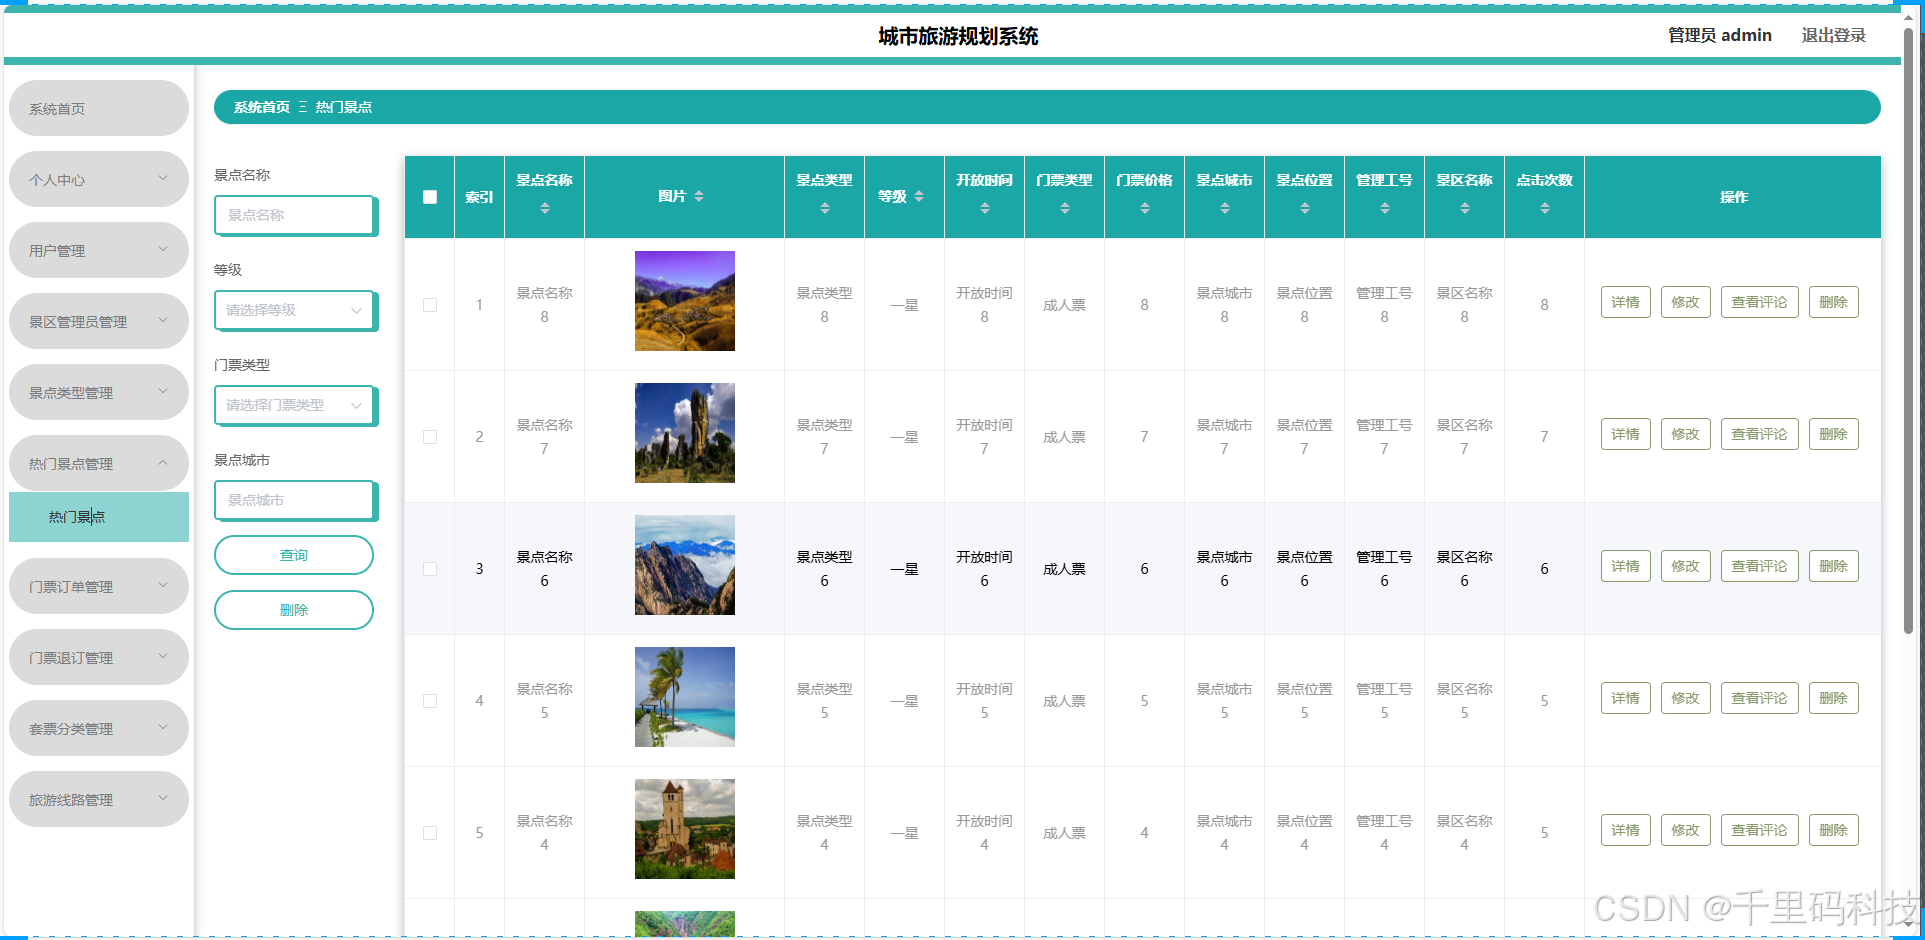Click 修改 for row 景点名称8
The image size is (1925, 940).
[1686, 302]
